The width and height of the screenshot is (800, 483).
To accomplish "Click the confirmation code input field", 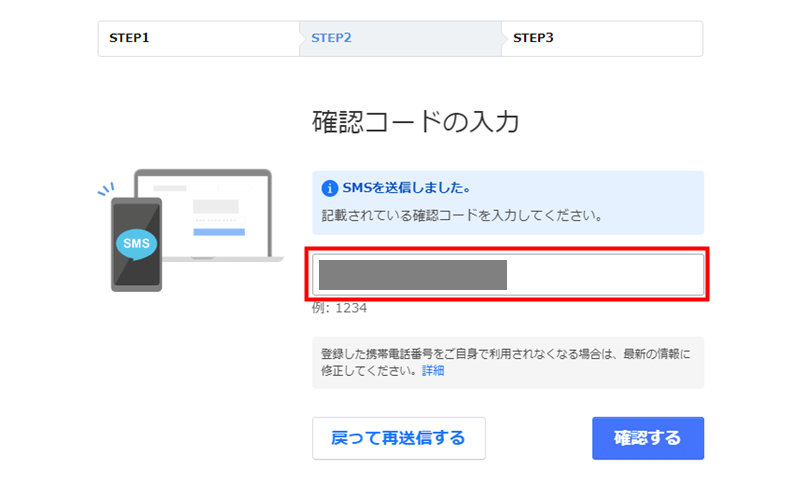I will pyautogui.click(x=508, y=274).
